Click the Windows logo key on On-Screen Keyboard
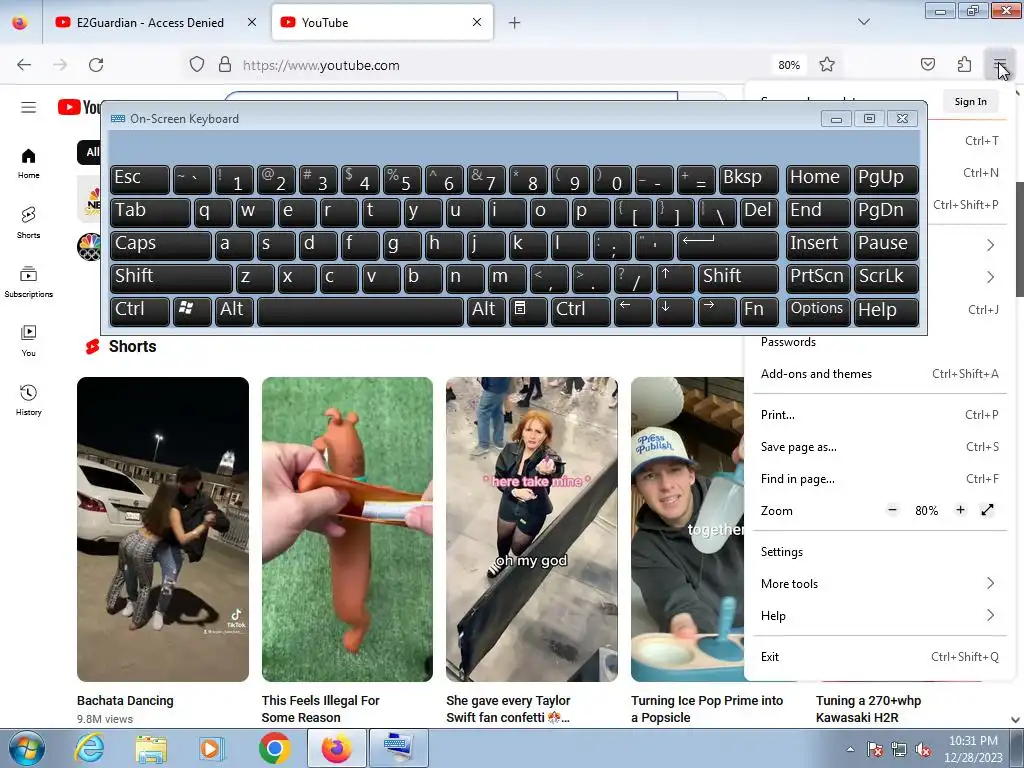 192,310
